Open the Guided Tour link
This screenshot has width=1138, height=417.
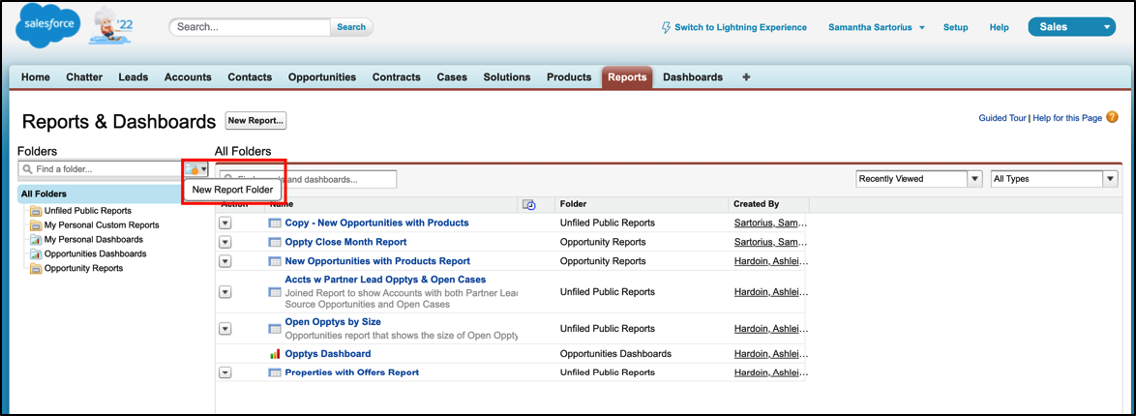coord(1002,118)
